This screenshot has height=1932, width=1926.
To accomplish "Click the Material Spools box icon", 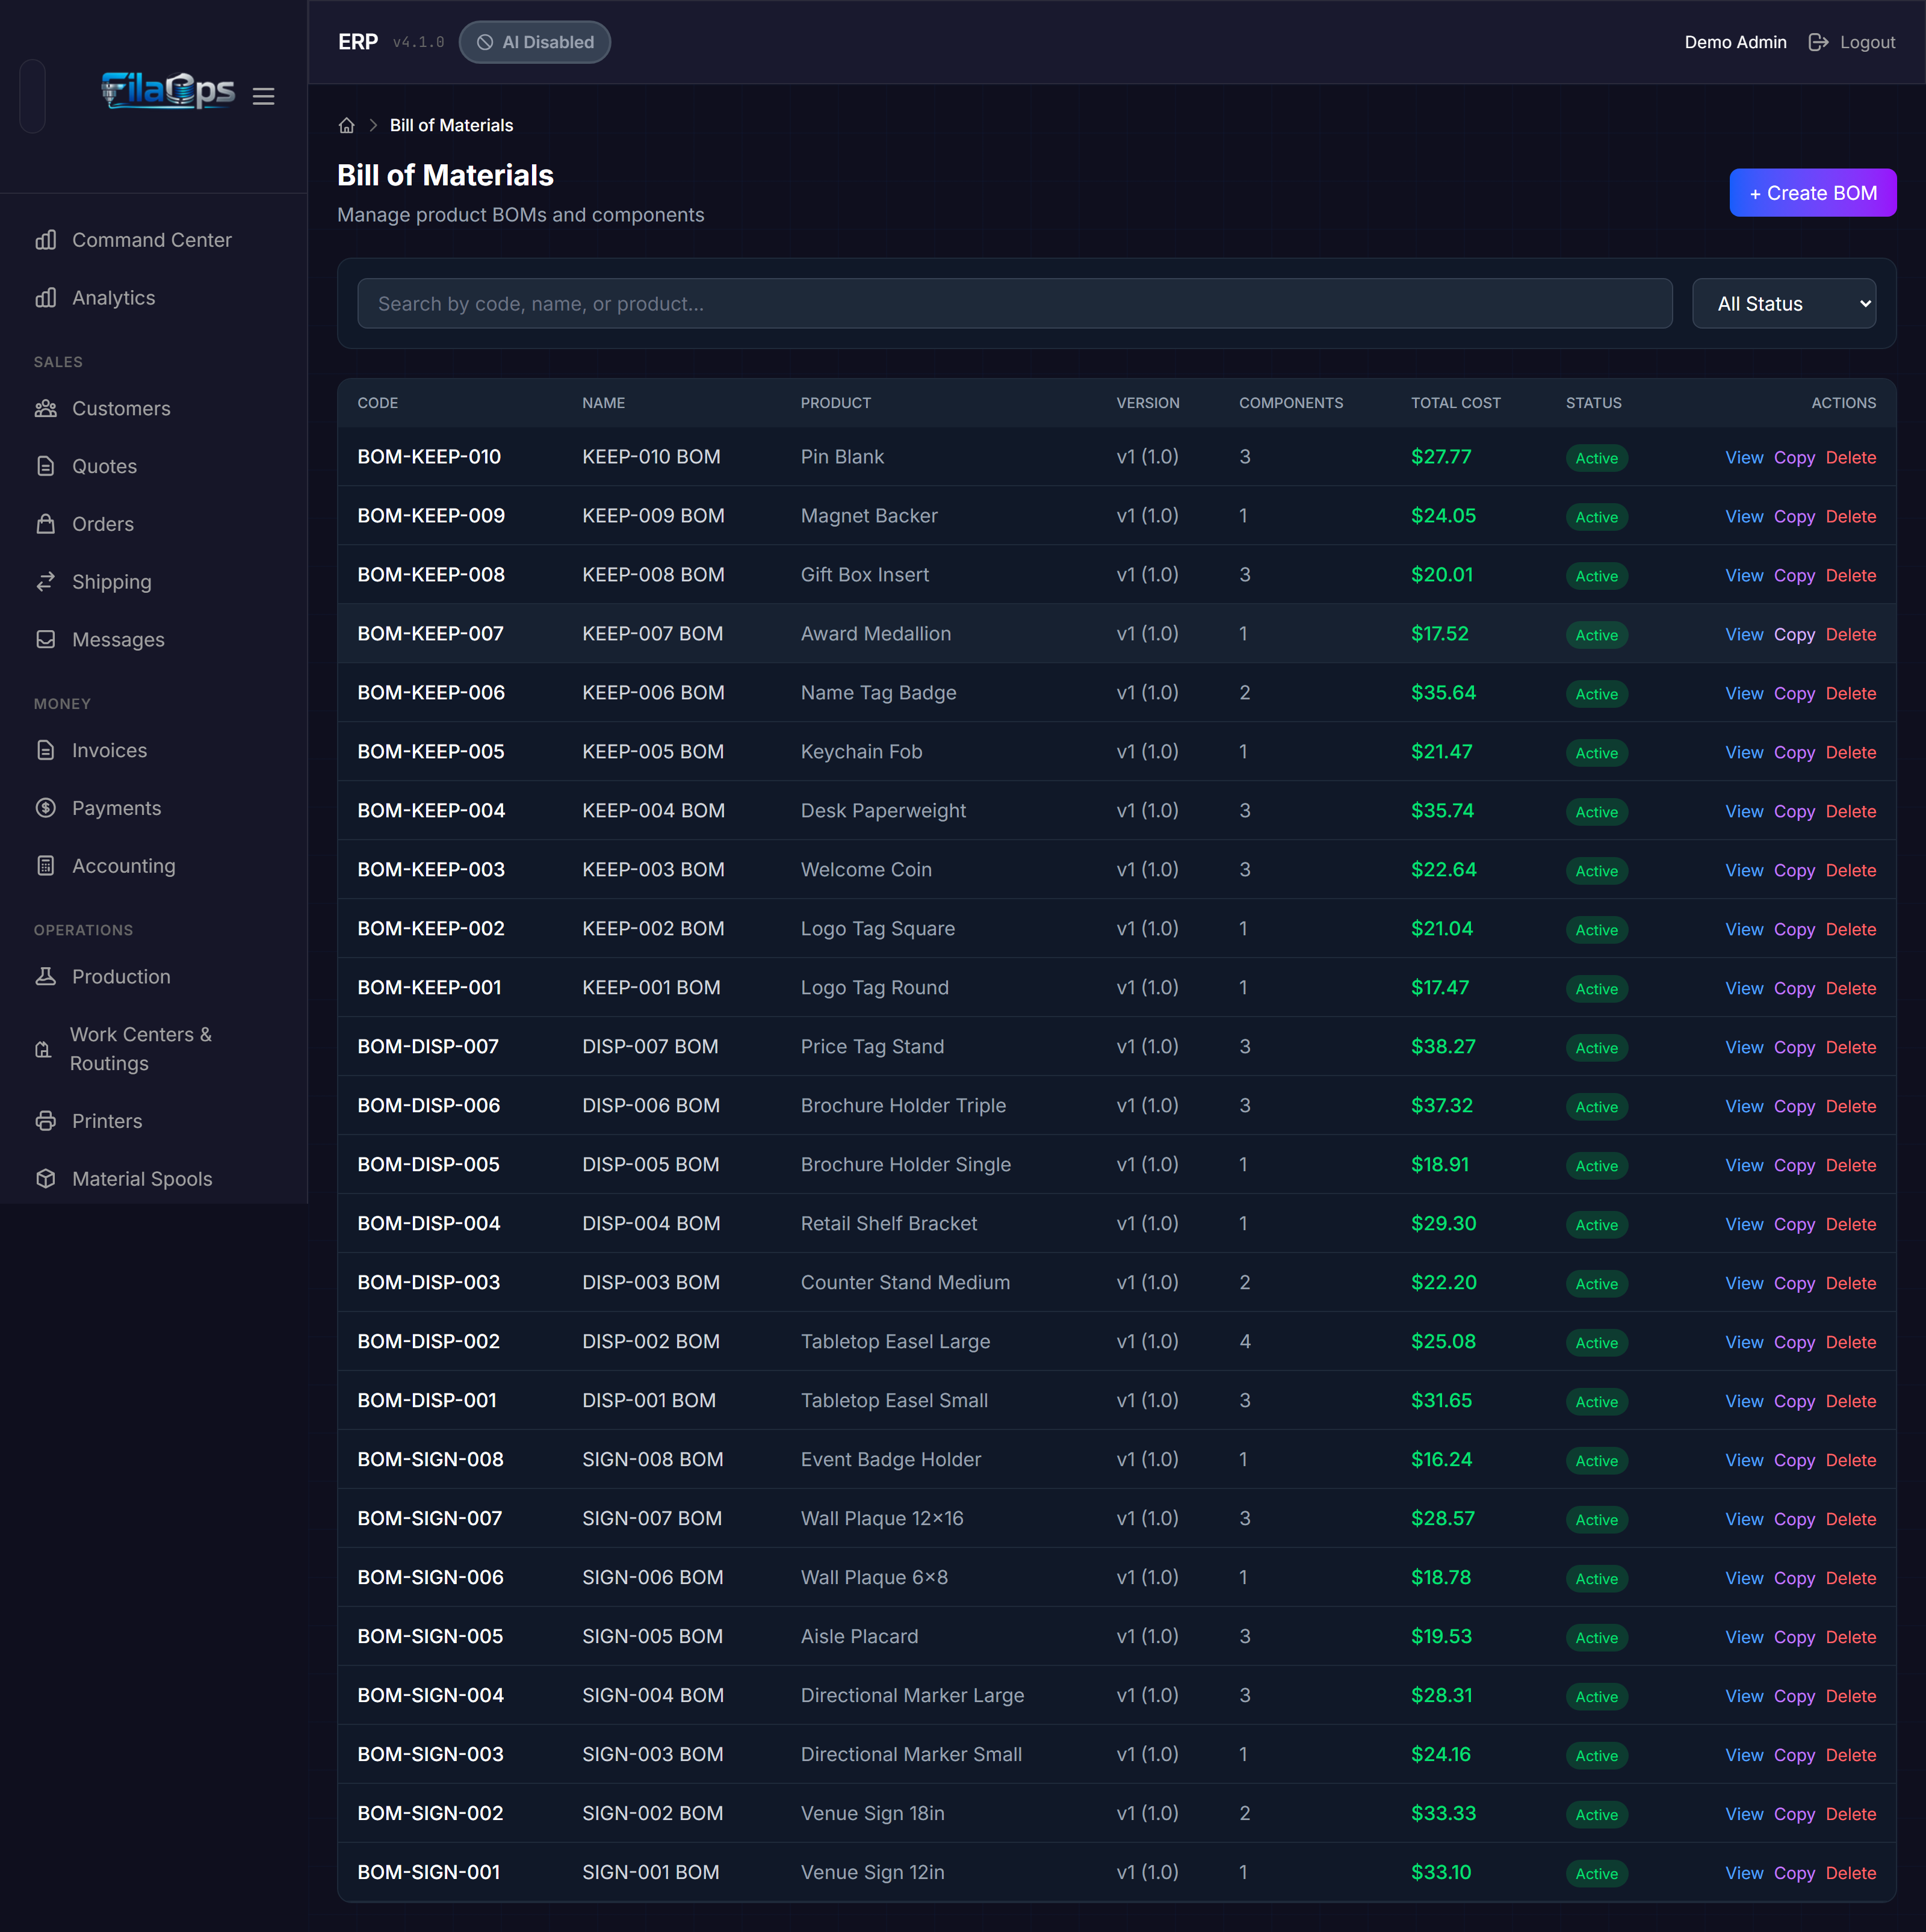I will 46,1179.
